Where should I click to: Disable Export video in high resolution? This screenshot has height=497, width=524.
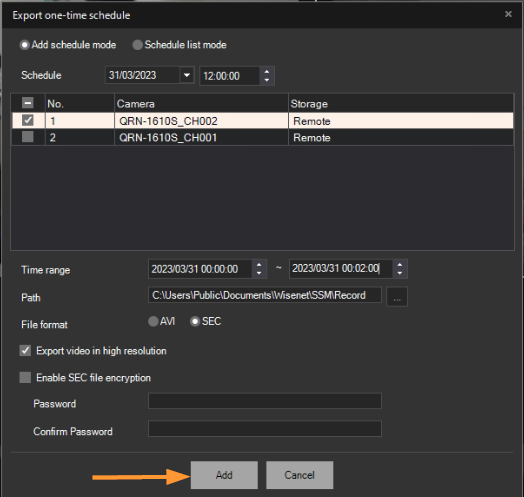(x=25, y=351)
